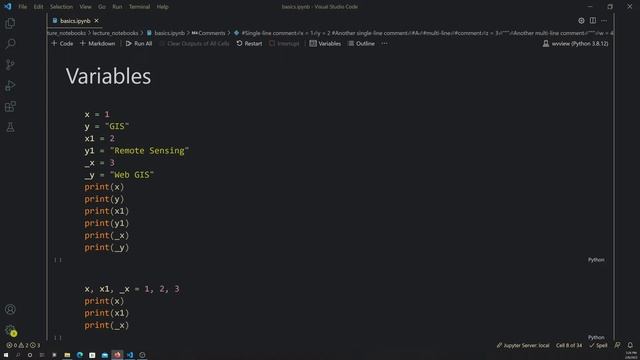Show errors and warnings count in status bar
The image size is (640, 360).
(23, 345)
